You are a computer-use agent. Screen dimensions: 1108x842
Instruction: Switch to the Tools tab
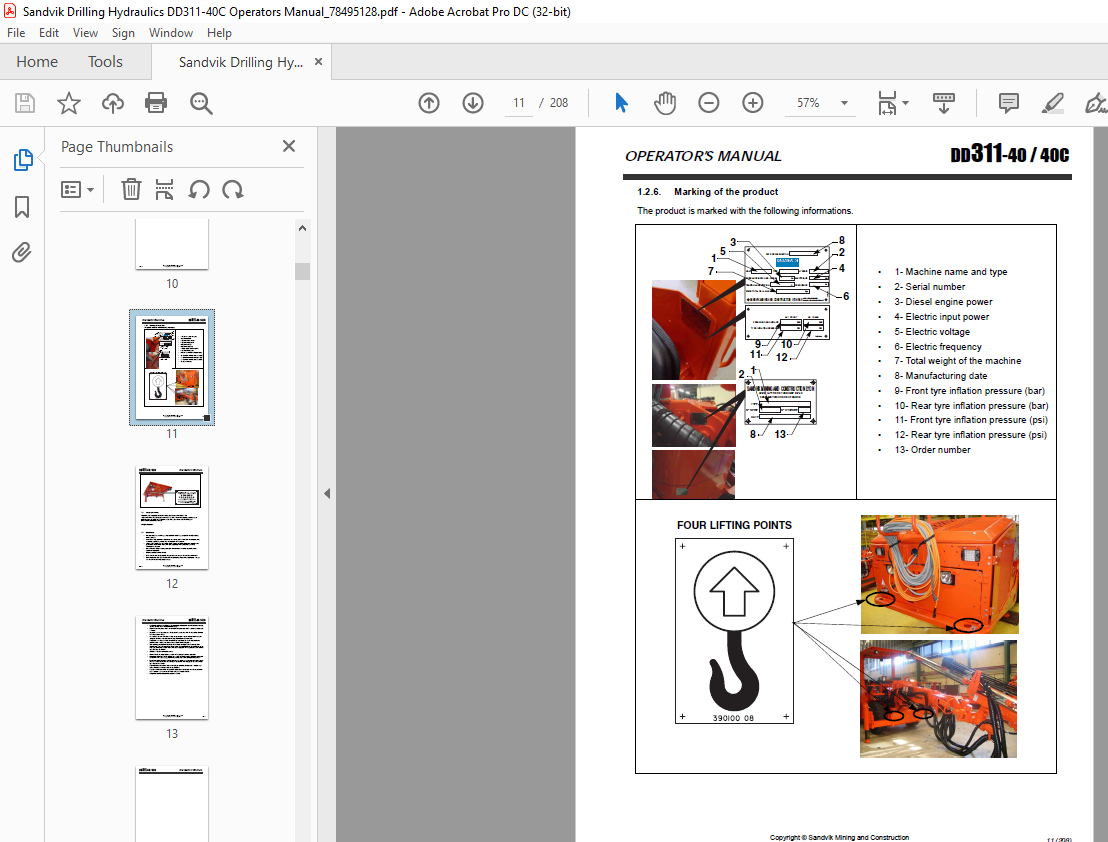pos(105,61)
